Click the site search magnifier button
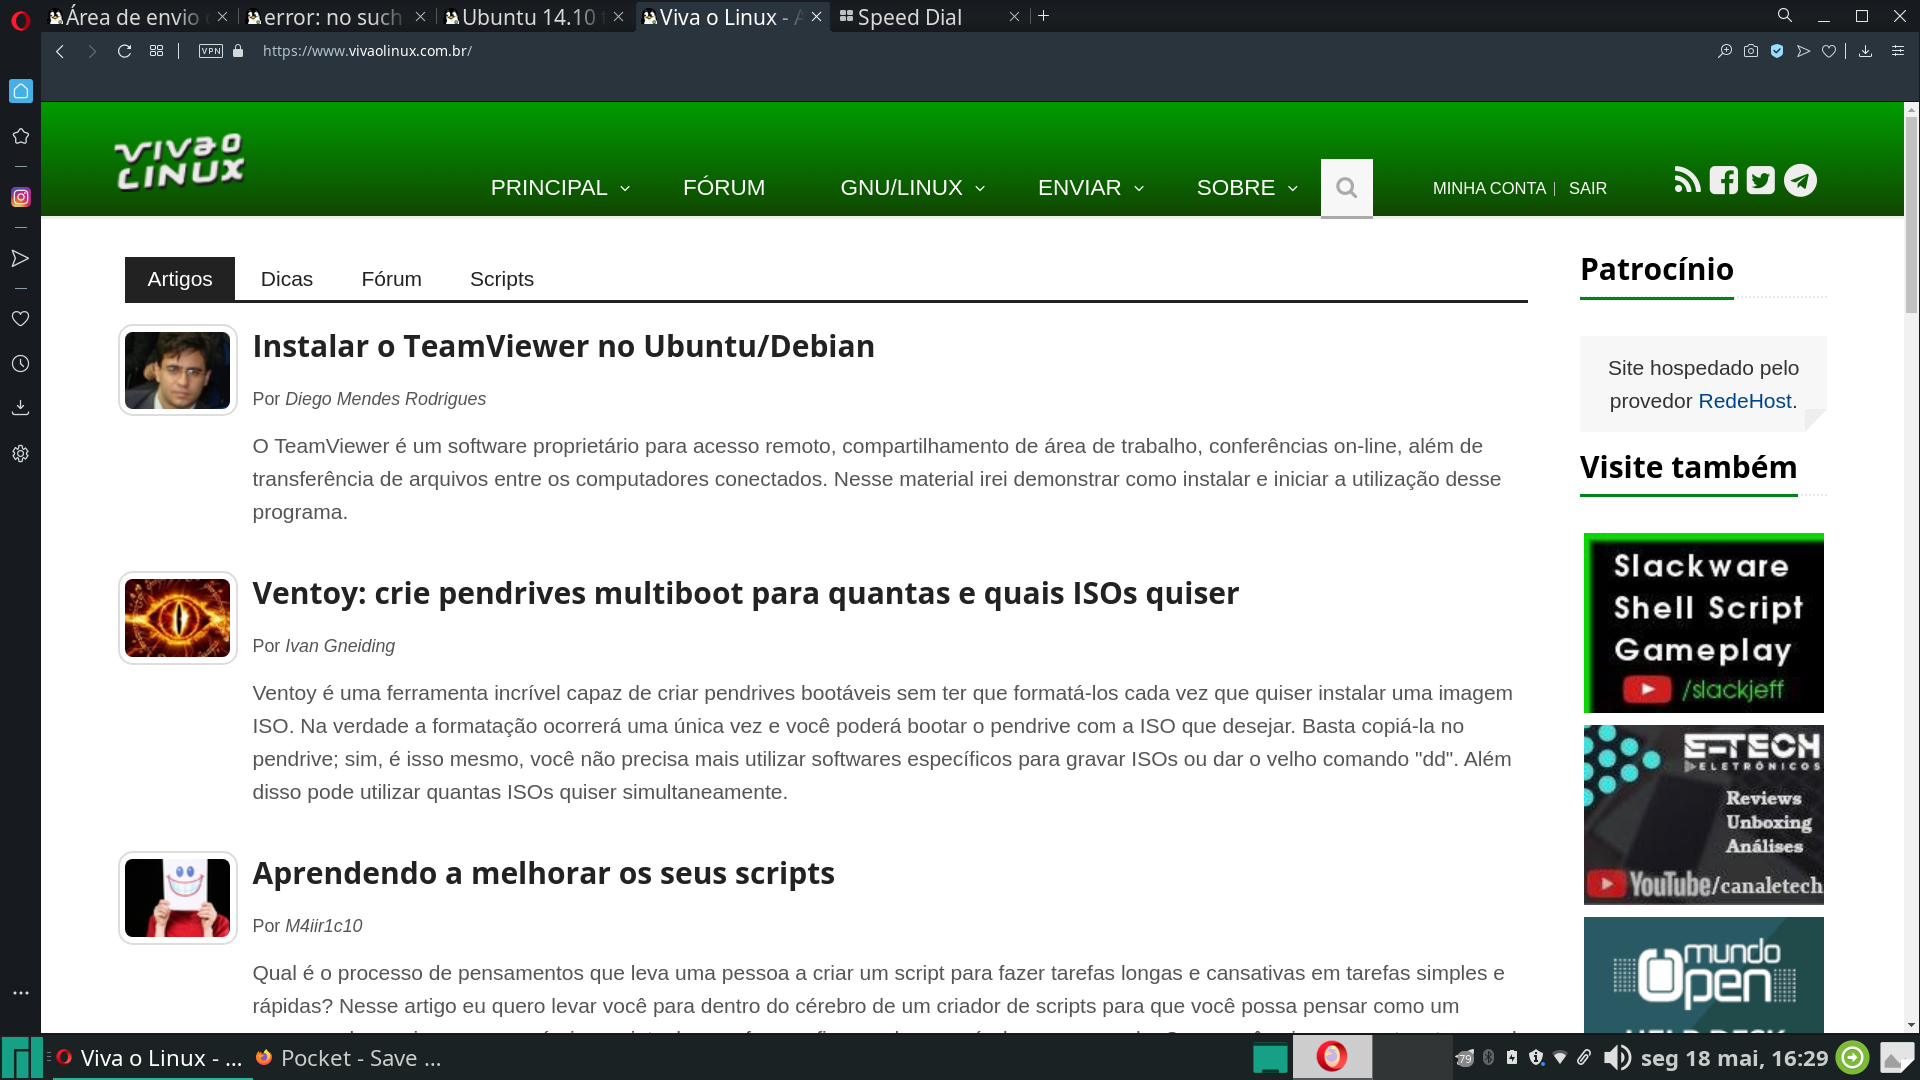The height and width of the screenshot is (1080, 1920). [1346, 188]
